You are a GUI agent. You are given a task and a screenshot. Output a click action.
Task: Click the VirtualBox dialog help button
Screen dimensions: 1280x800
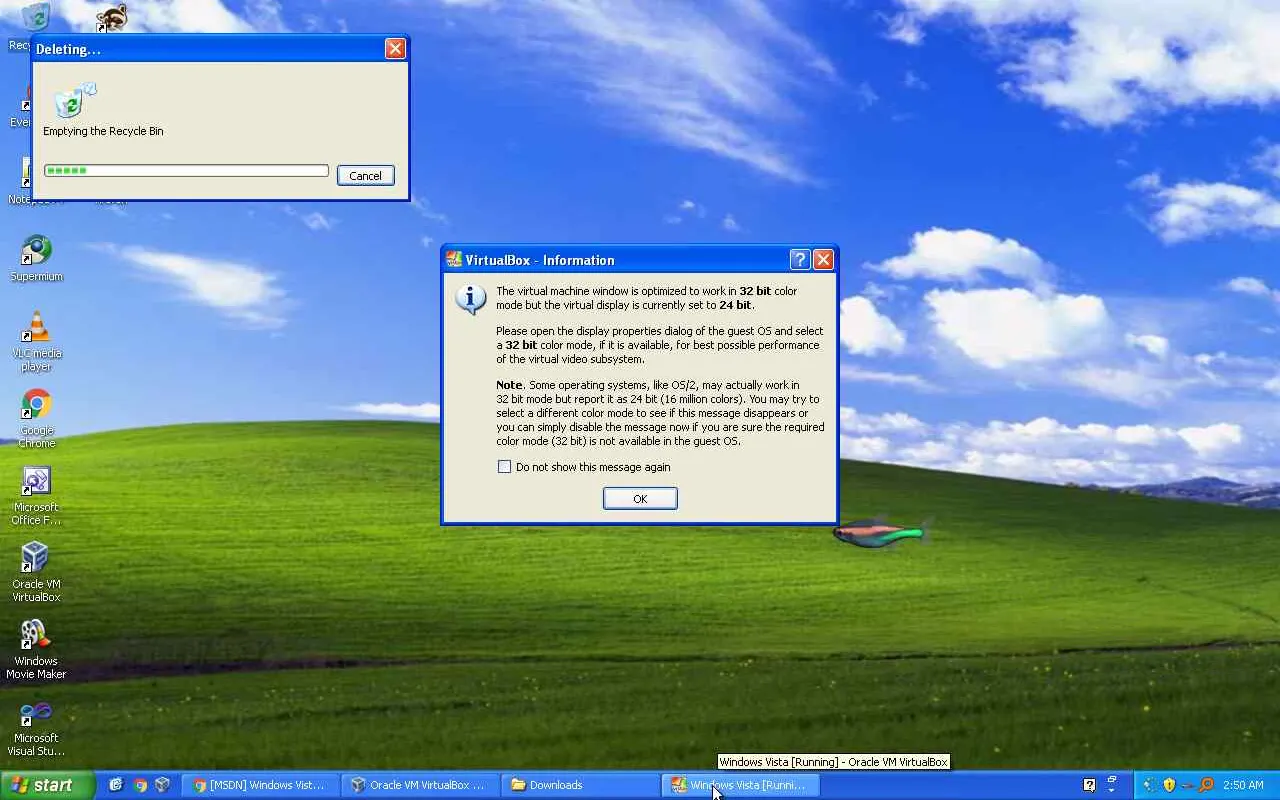pyautogui.click(x=800, y=260)
